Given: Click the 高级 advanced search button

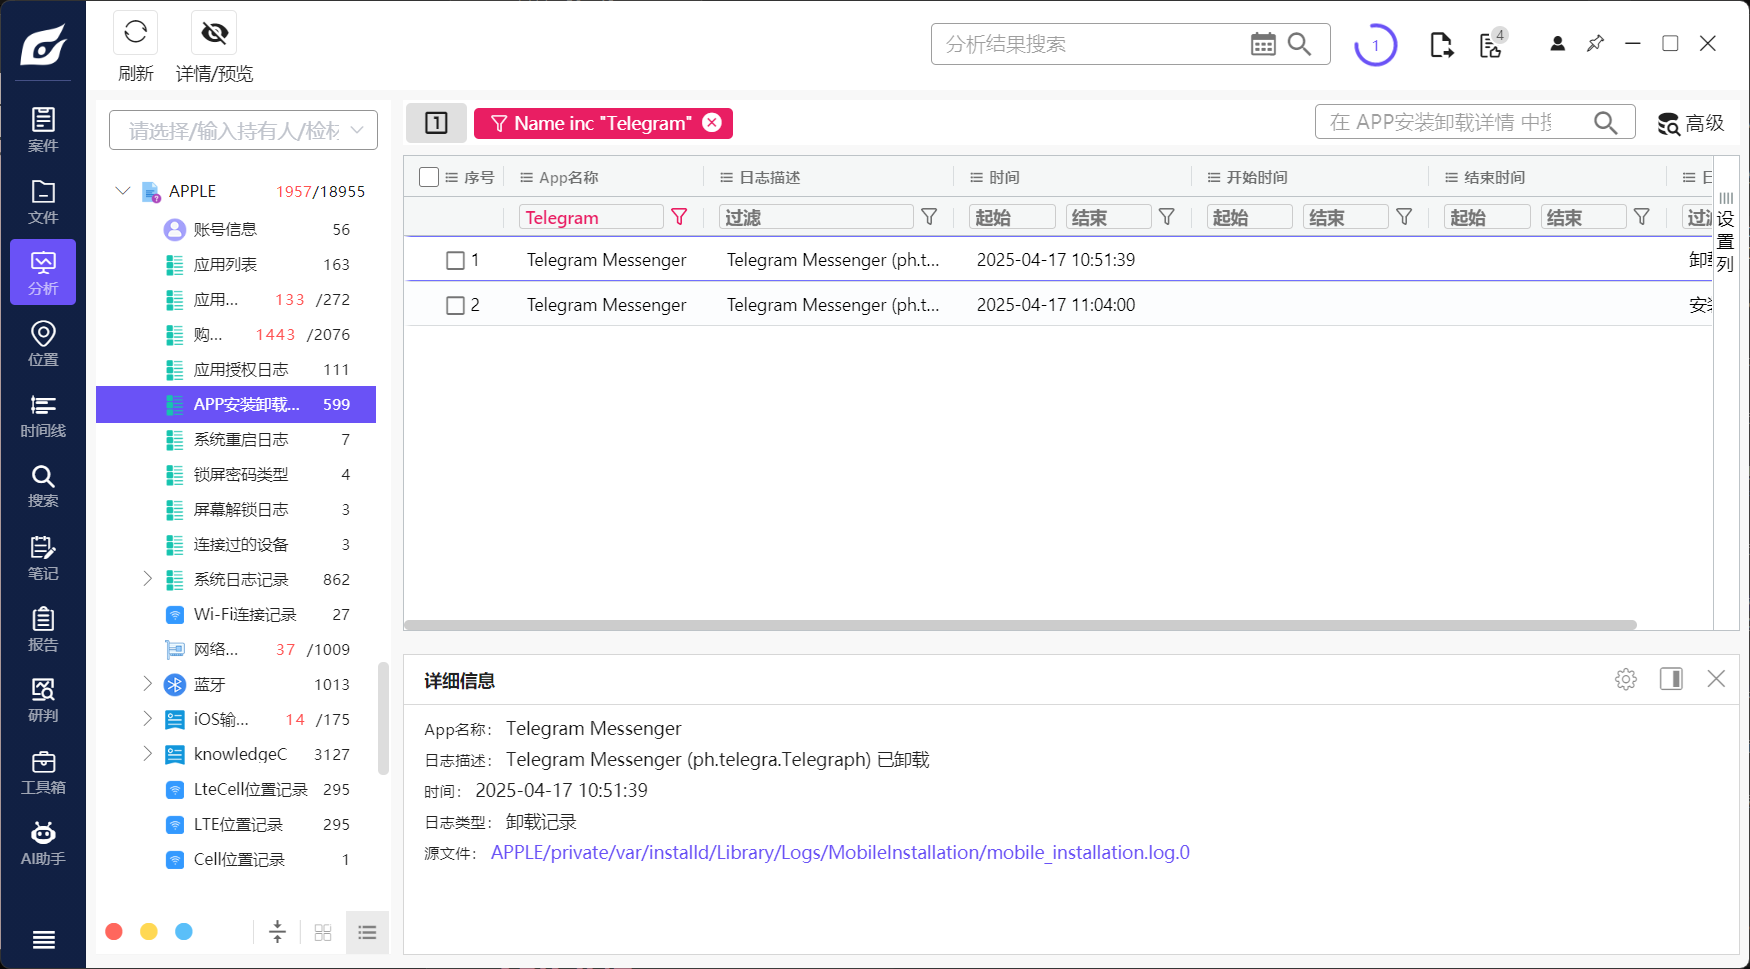Looking at the screenshot, I should click(1691, 123).
